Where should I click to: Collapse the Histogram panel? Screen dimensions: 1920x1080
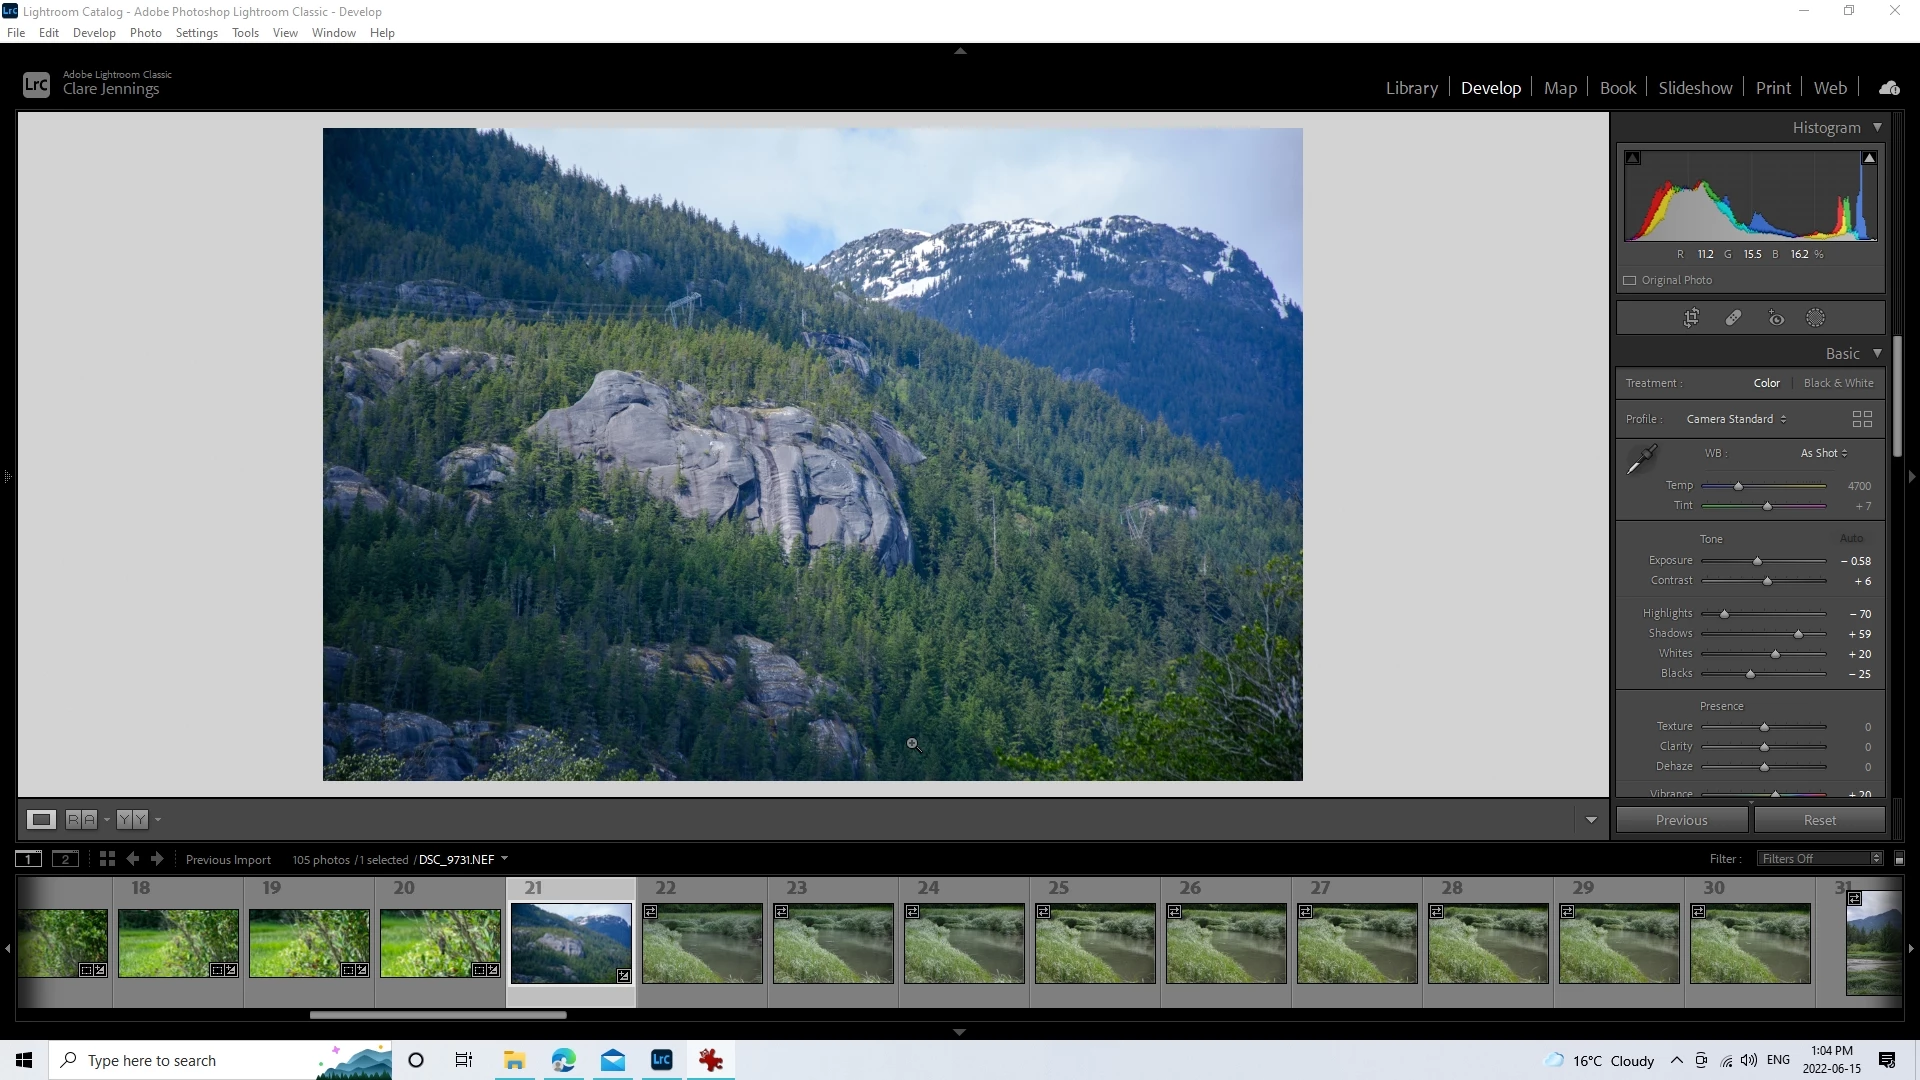coord(1877,127)
